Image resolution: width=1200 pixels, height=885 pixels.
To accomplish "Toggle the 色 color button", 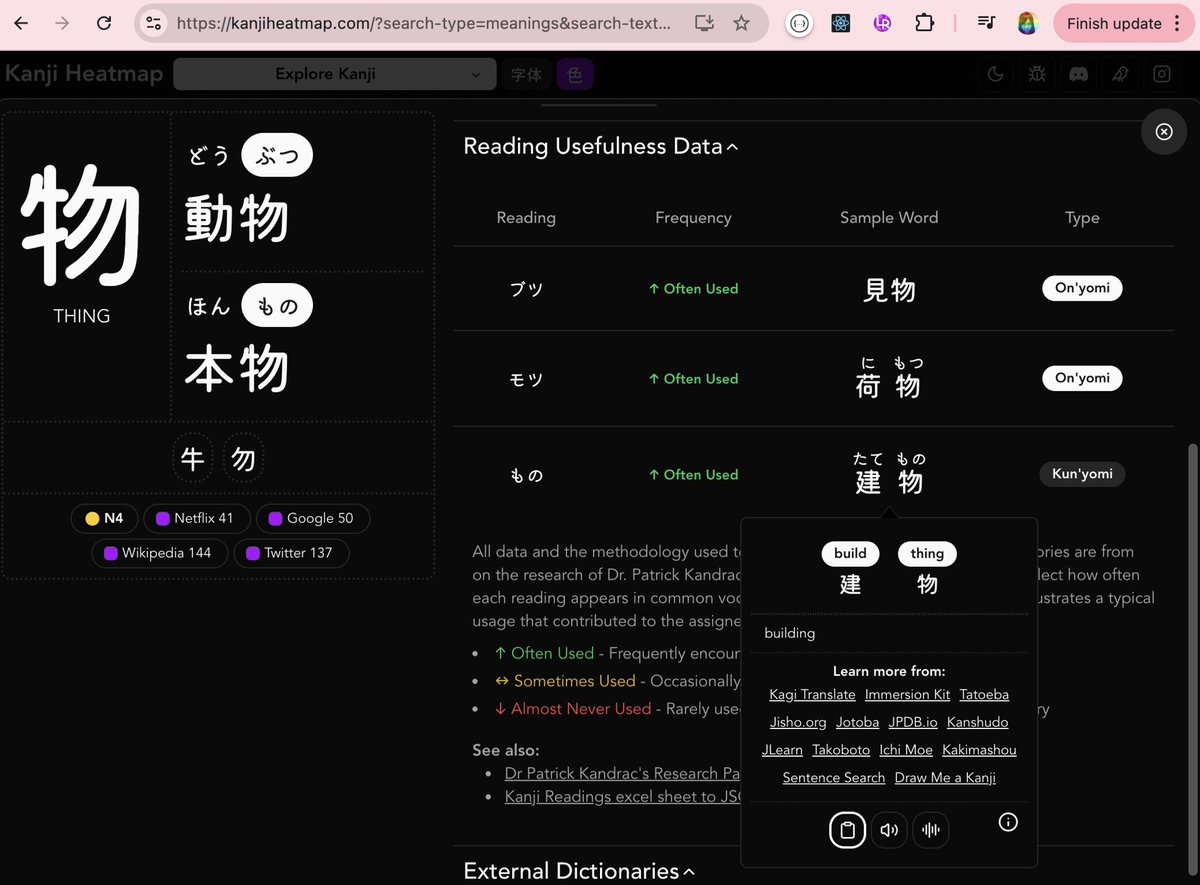I will click(574, 74).
